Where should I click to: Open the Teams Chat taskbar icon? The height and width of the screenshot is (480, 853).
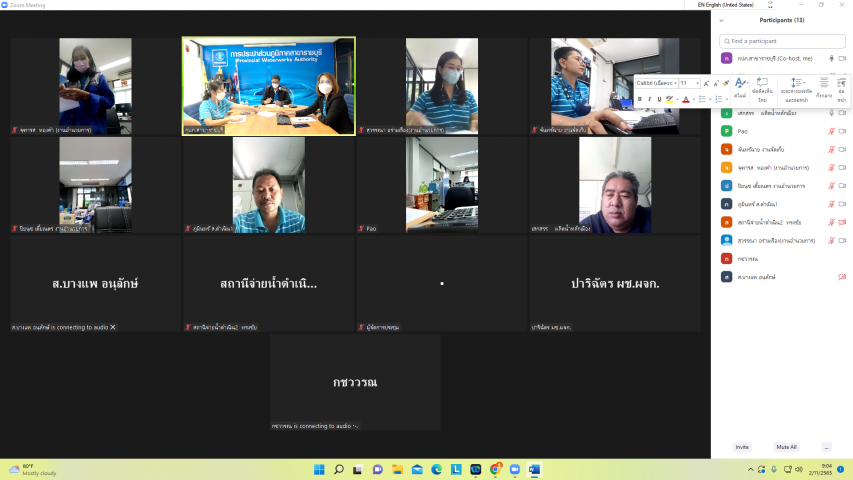coord(378,469)
